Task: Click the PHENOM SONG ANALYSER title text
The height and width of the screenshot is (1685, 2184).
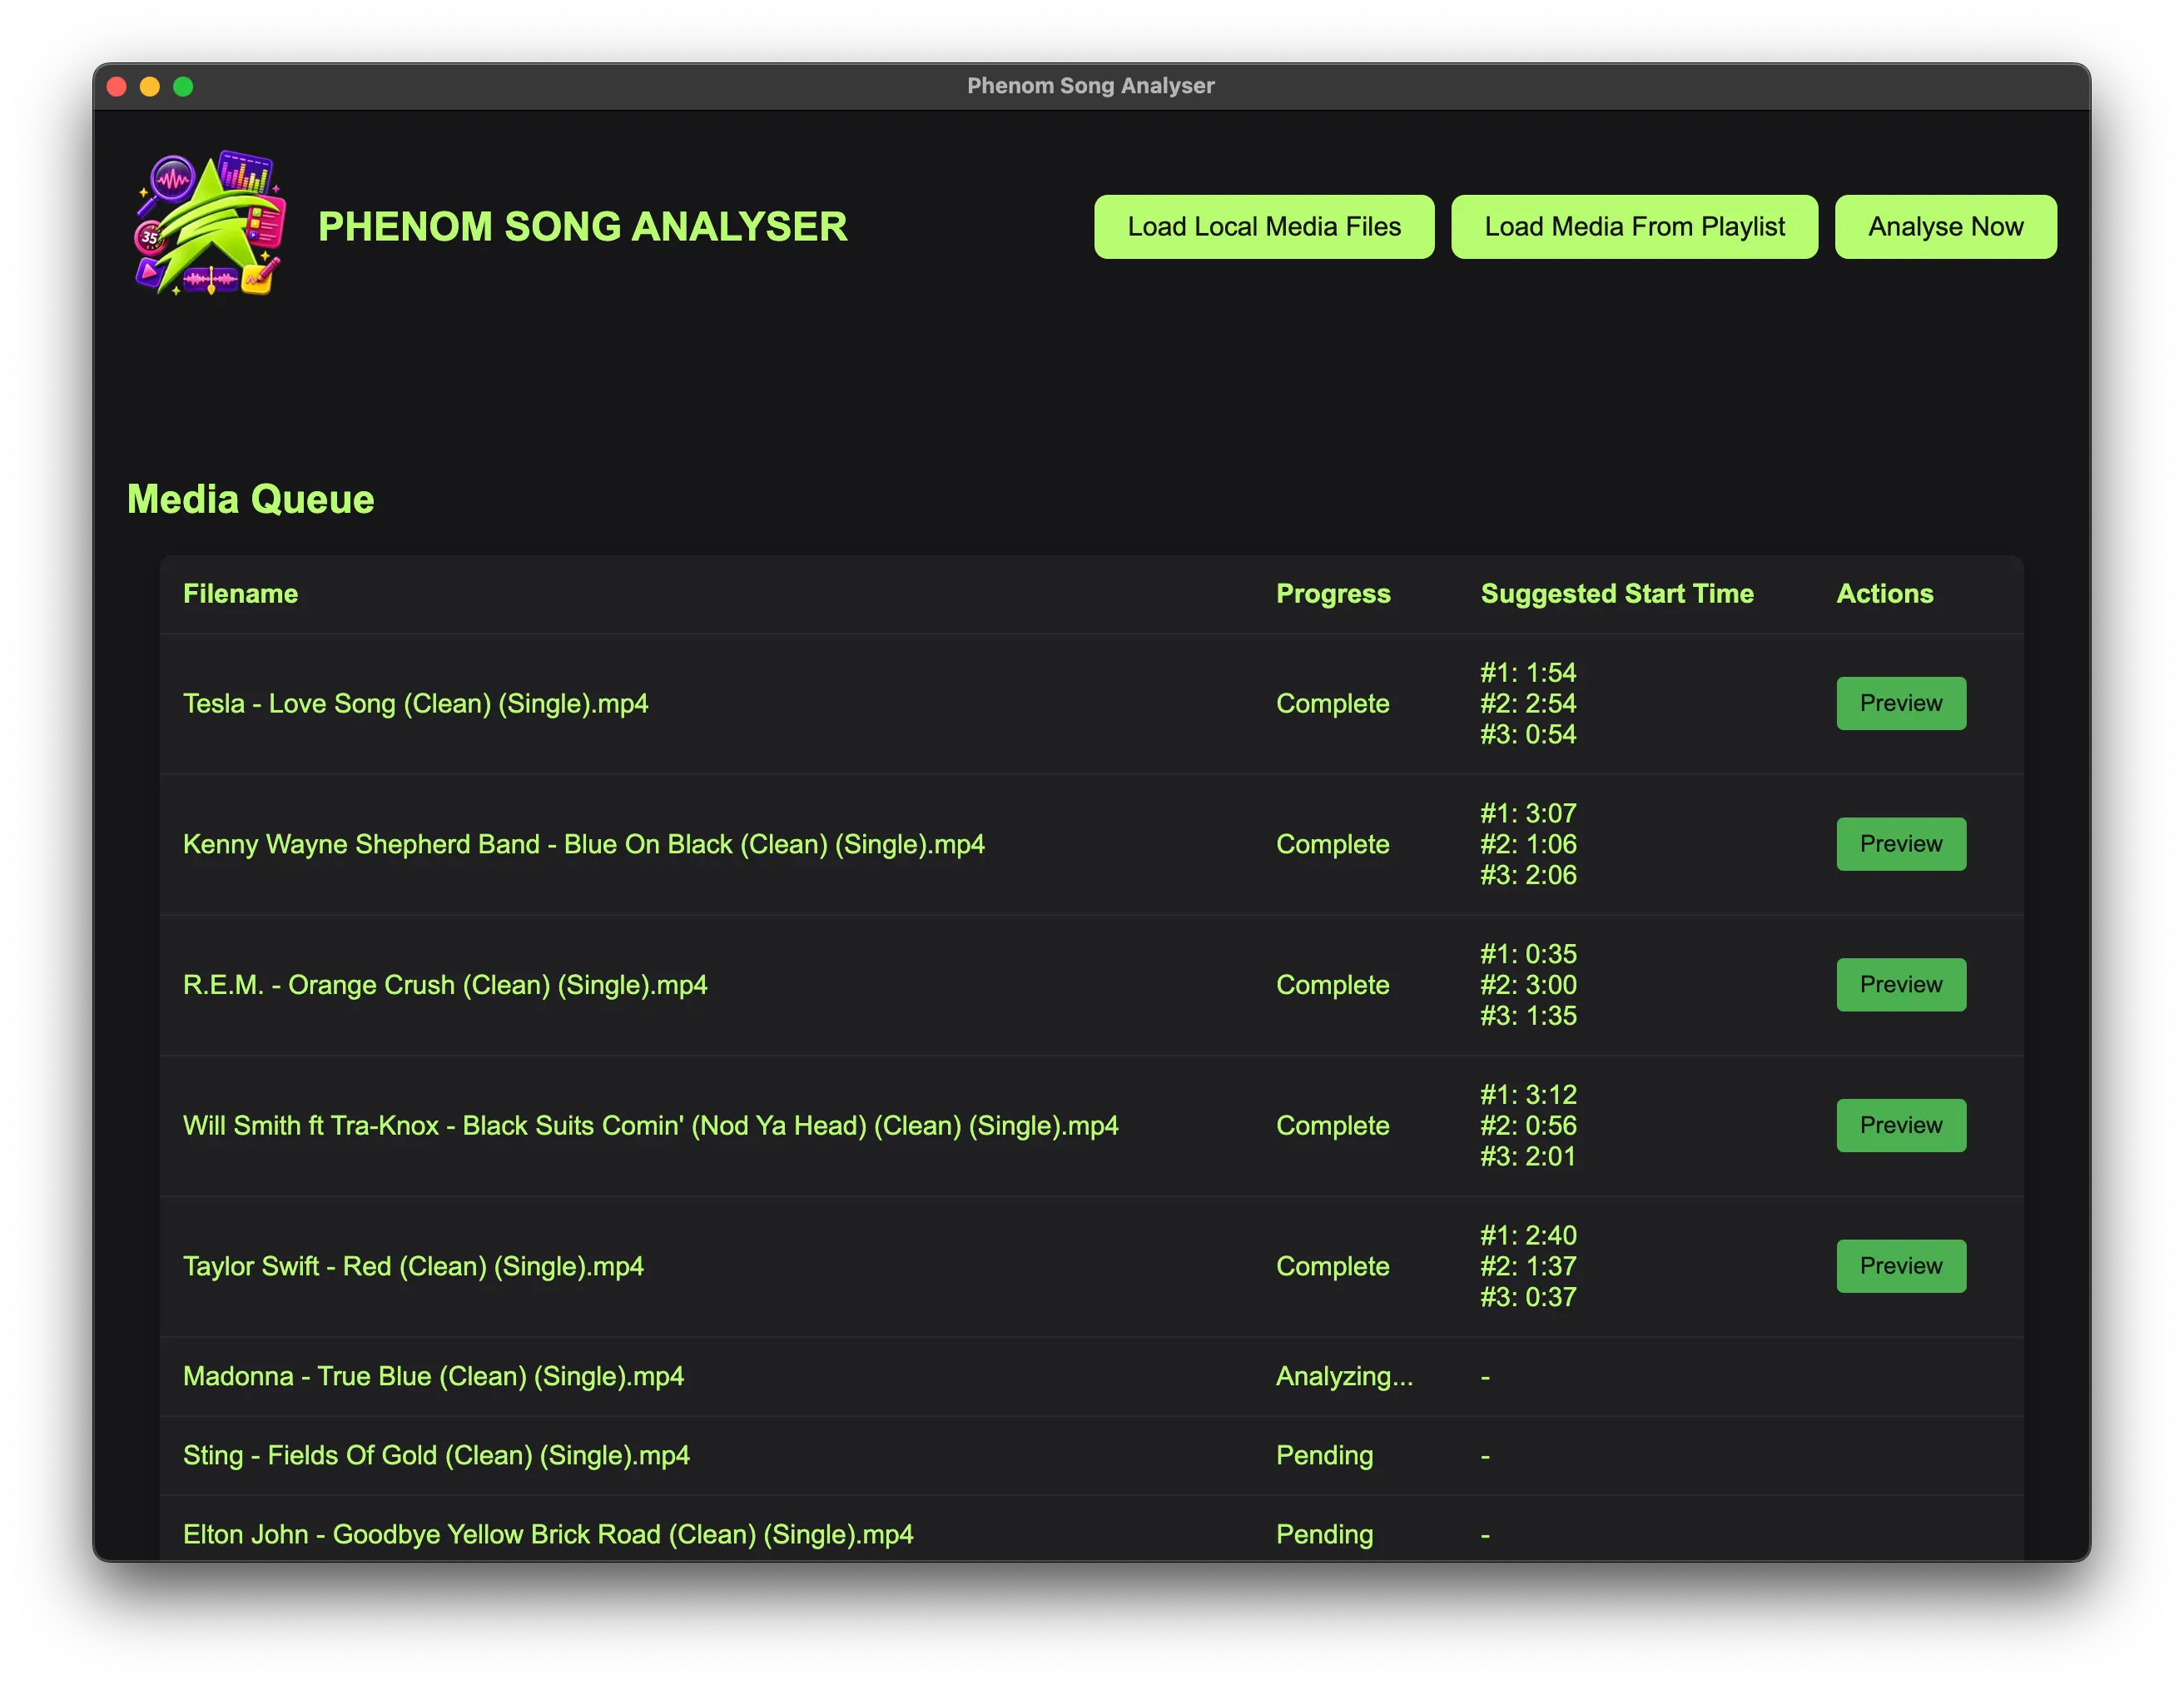Action: [582, 227]
